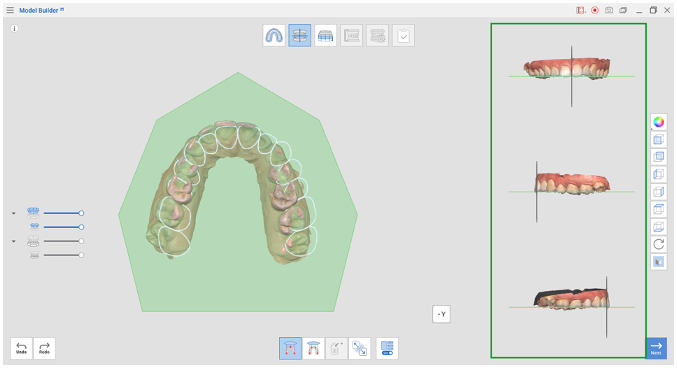Click the multi-window capture icon in title bar
This screenshot has width=677, height=368.
click(623, 10)
